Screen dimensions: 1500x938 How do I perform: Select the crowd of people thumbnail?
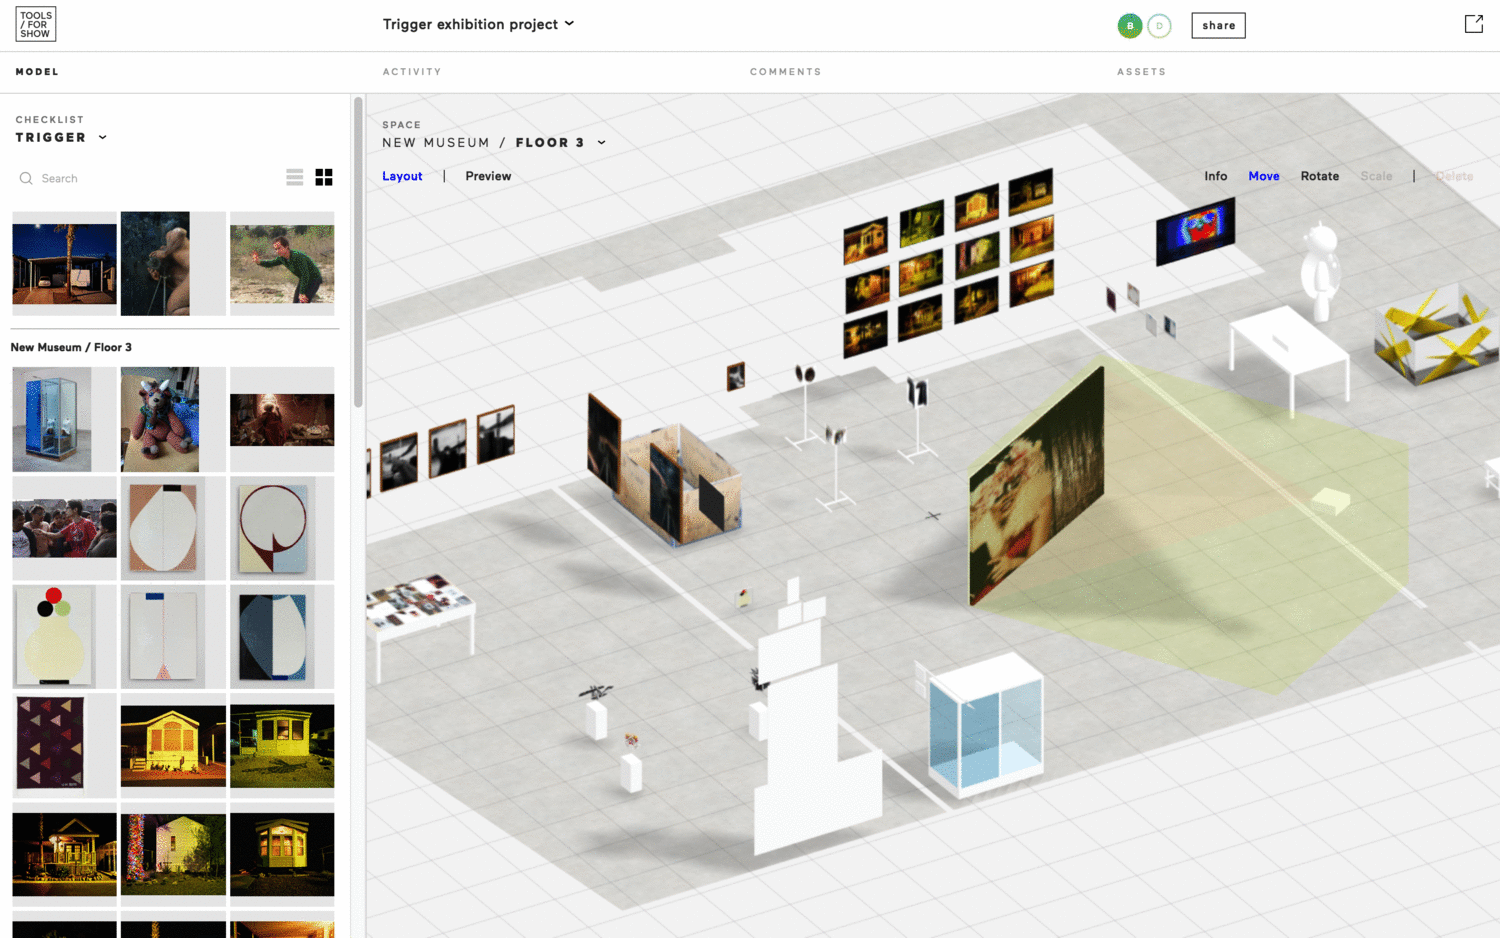[x=64, y=528]
